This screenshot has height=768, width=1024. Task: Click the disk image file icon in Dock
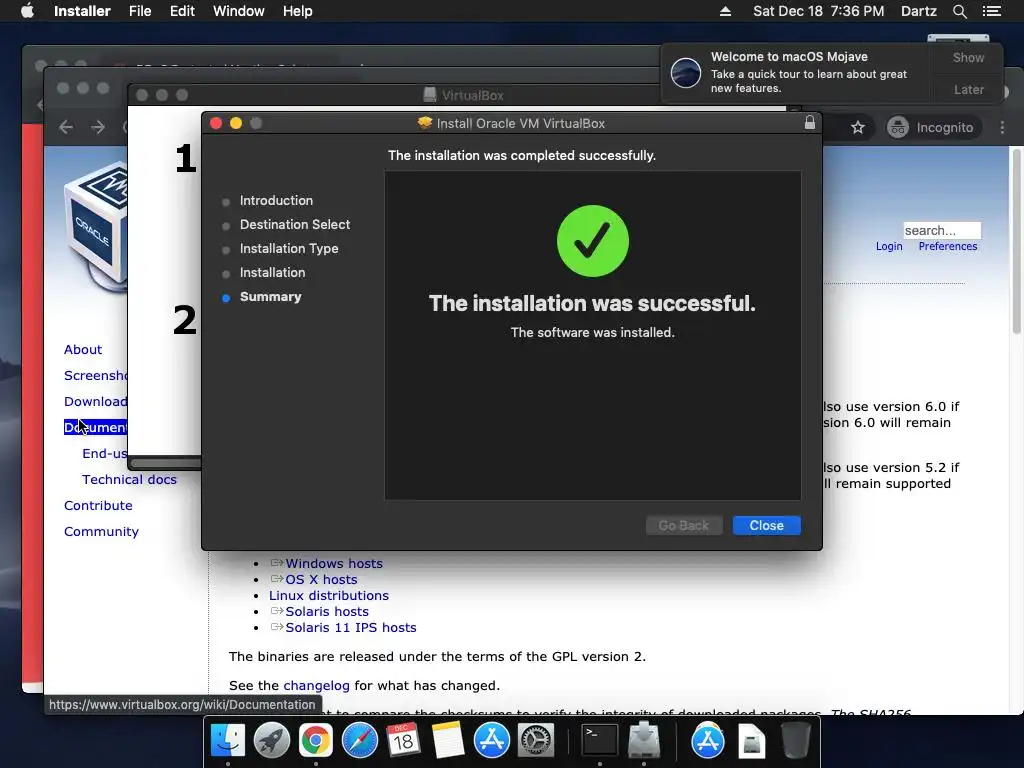(752, 740)
